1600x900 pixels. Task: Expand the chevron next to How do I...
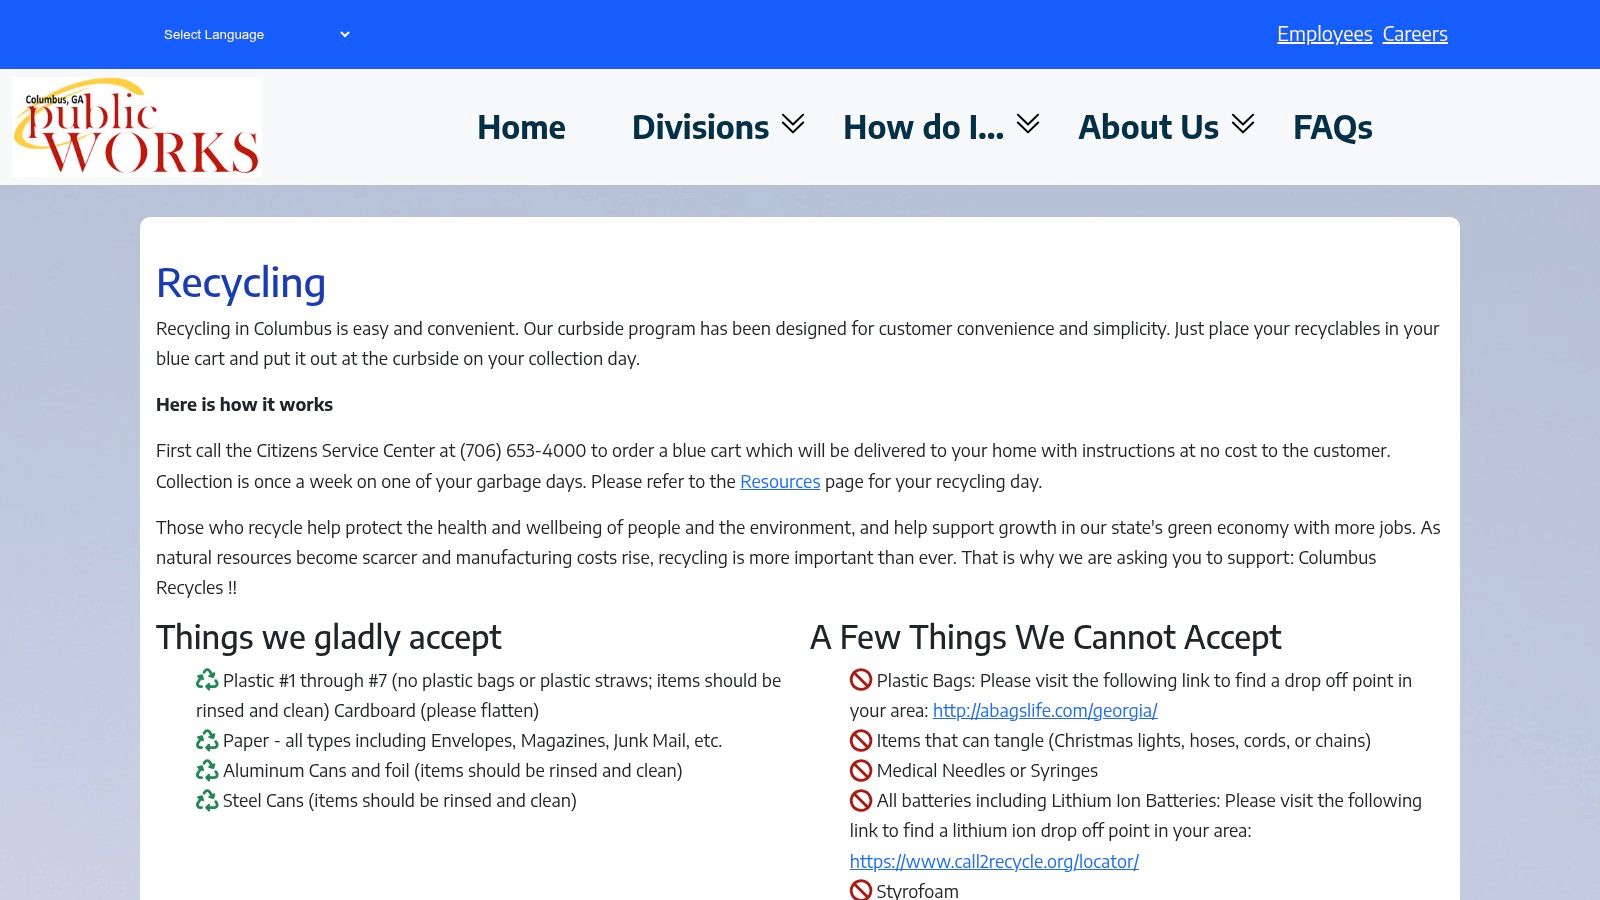pos(1028,124)
